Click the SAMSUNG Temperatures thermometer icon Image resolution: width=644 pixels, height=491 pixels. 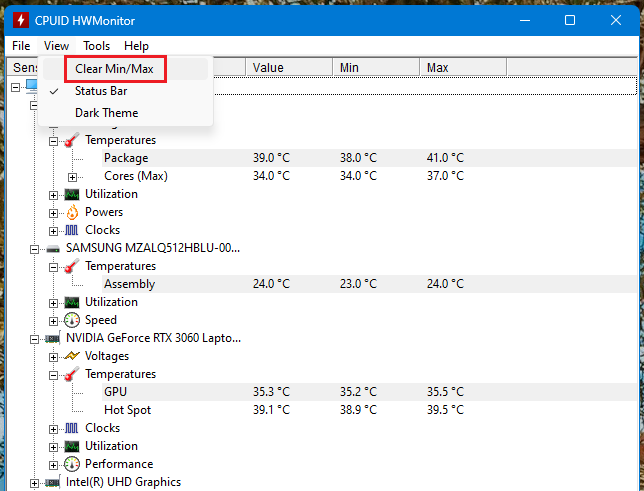pyautogui.click(x=72, y=267)
